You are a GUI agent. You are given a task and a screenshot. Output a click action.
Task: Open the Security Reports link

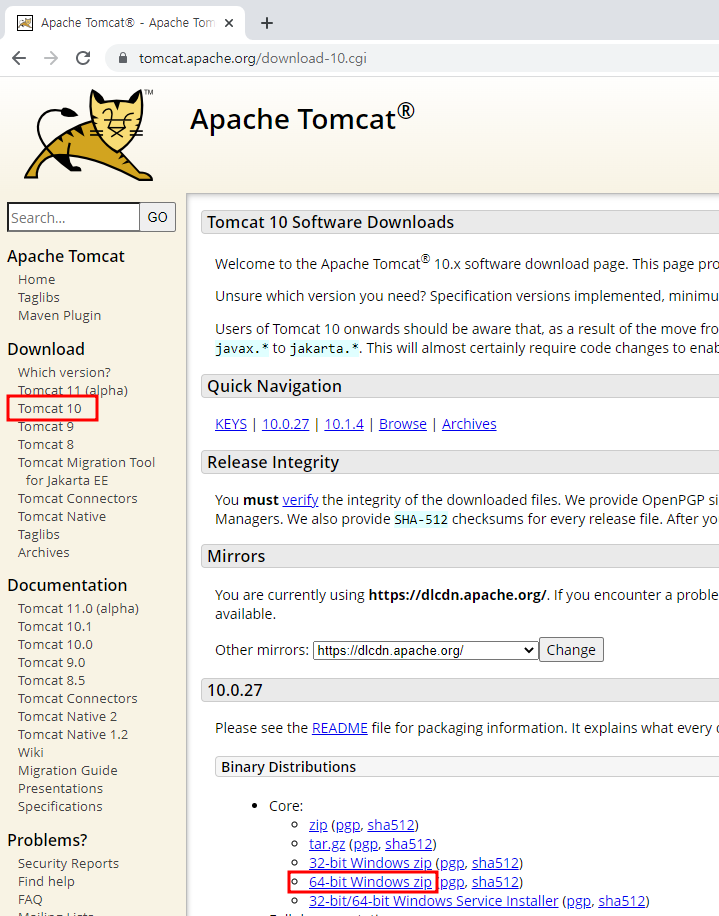click(68, 863)
